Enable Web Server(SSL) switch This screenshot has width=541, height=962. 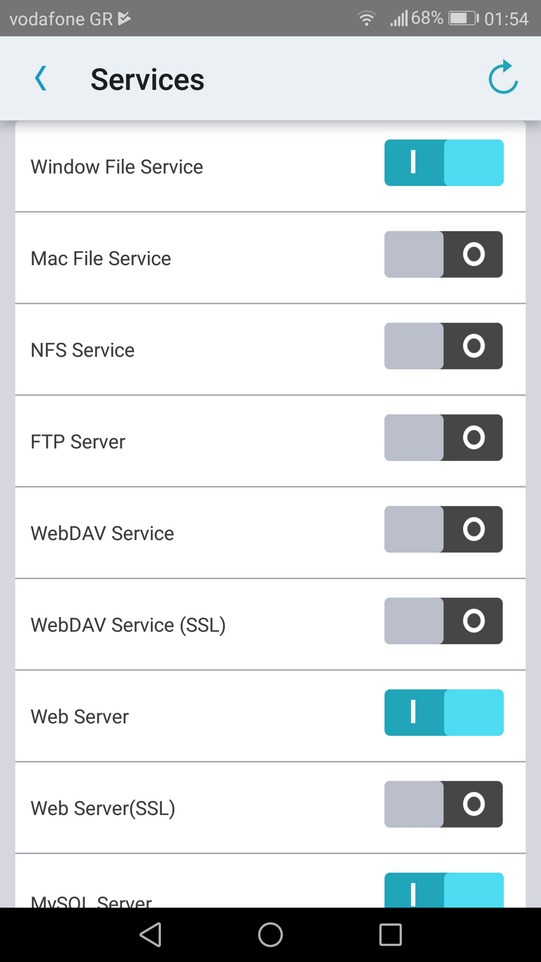(443, 804)
